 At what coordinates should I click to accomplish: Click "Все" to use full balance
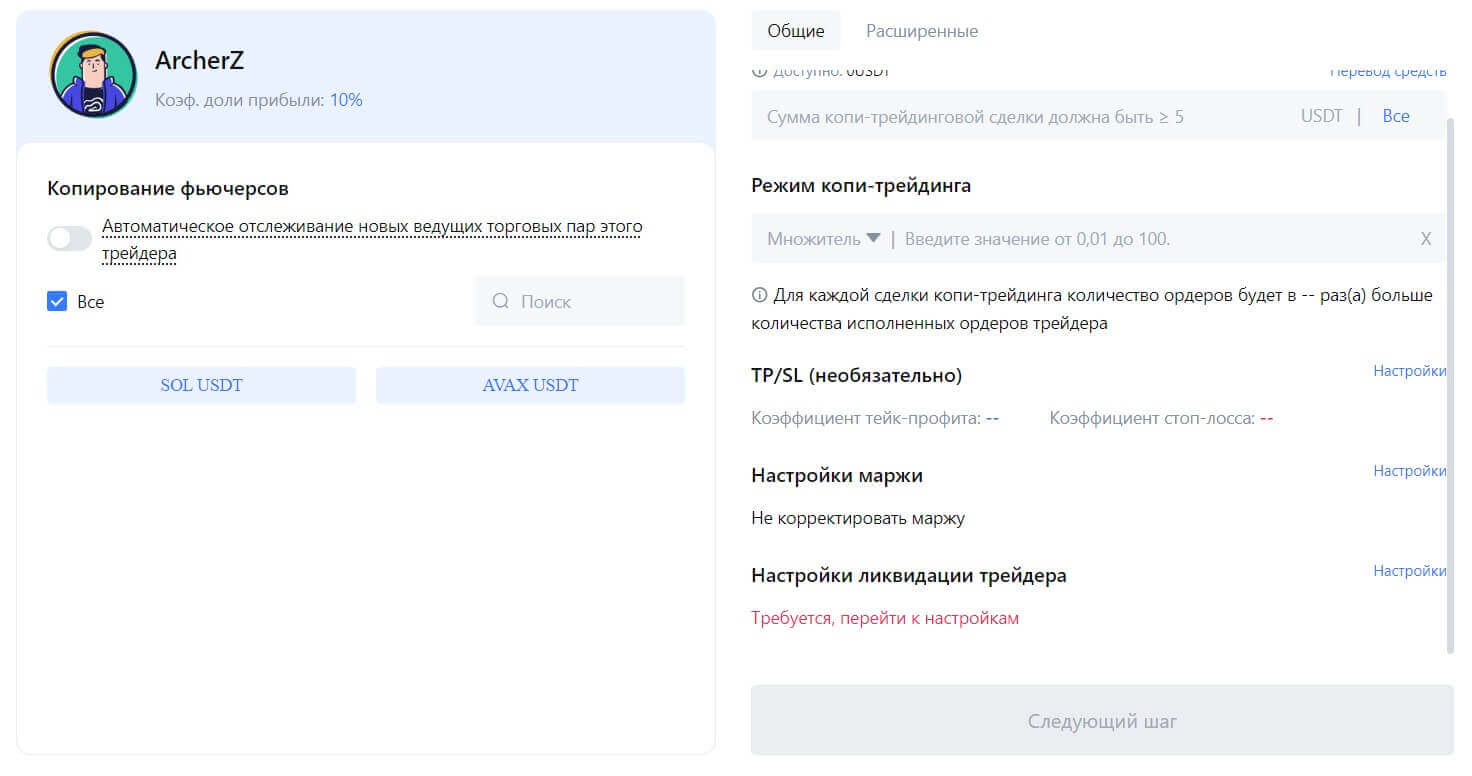click(x=1396, y=116)
